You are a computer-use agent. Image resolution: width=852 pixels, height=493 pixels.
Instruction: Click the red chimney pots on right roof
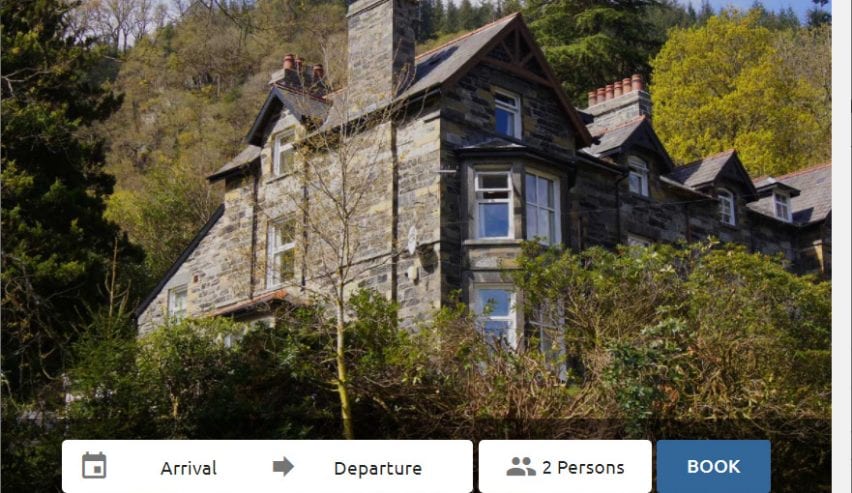(x=616, y=89)
